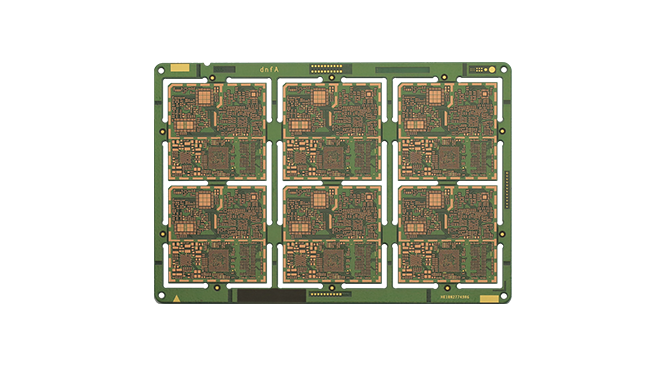Select the top-right circuit board in panel
This screenshot has width=665, height=365.
(x=447, y=131)
